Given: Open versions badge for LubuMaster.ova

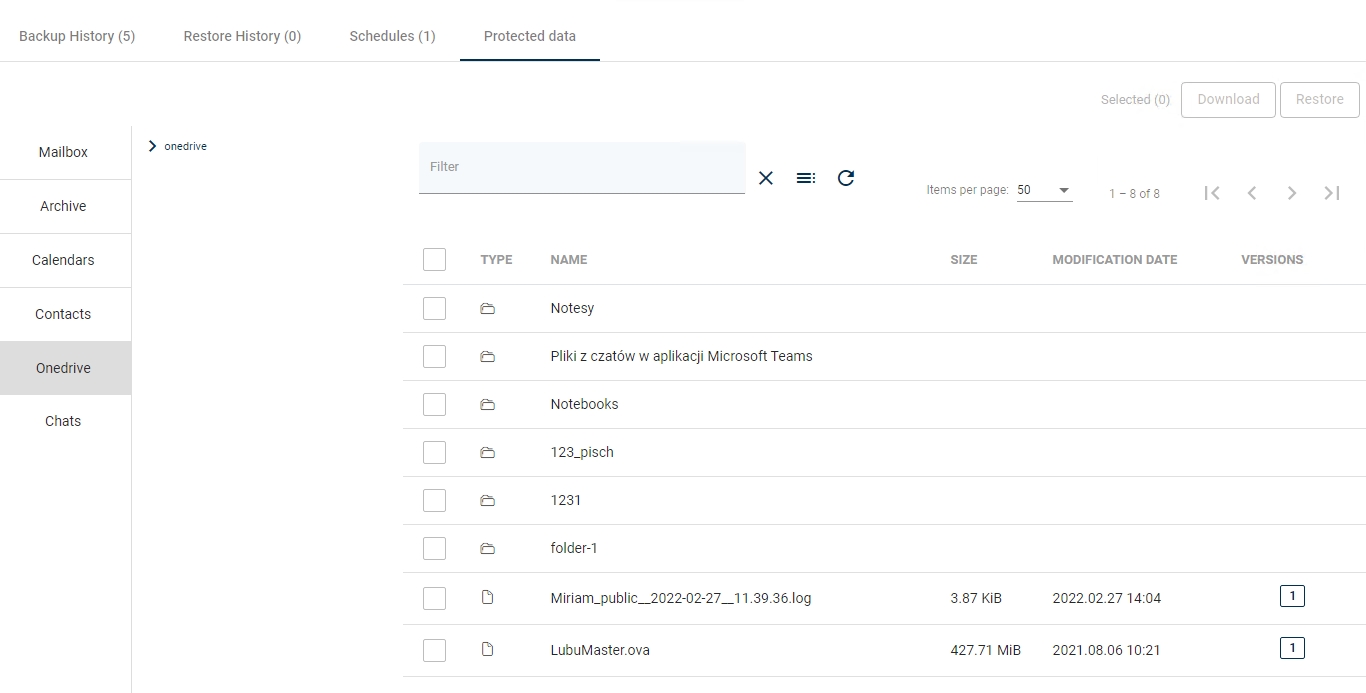Looking at the screenshot, I should (x=1292, y=648).
